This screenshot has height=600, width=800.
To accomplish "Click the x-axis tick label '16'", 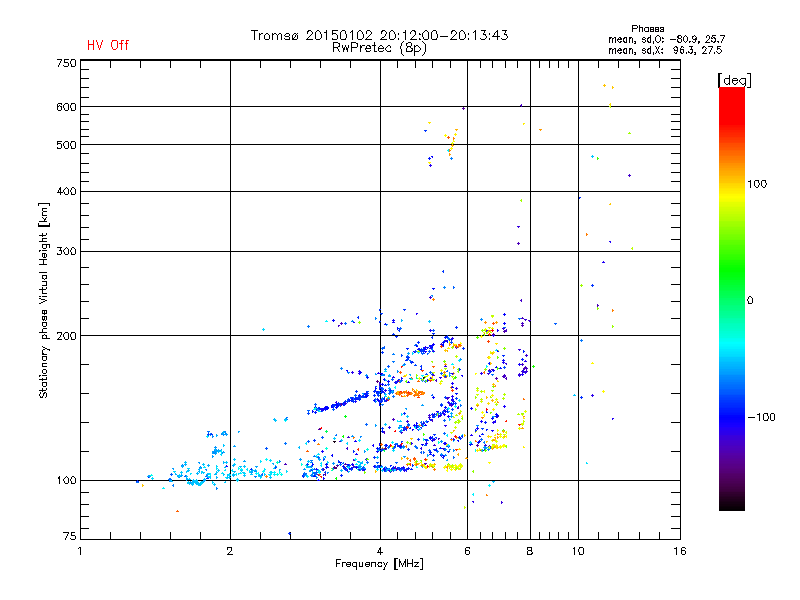I will (x=680, y=551).
